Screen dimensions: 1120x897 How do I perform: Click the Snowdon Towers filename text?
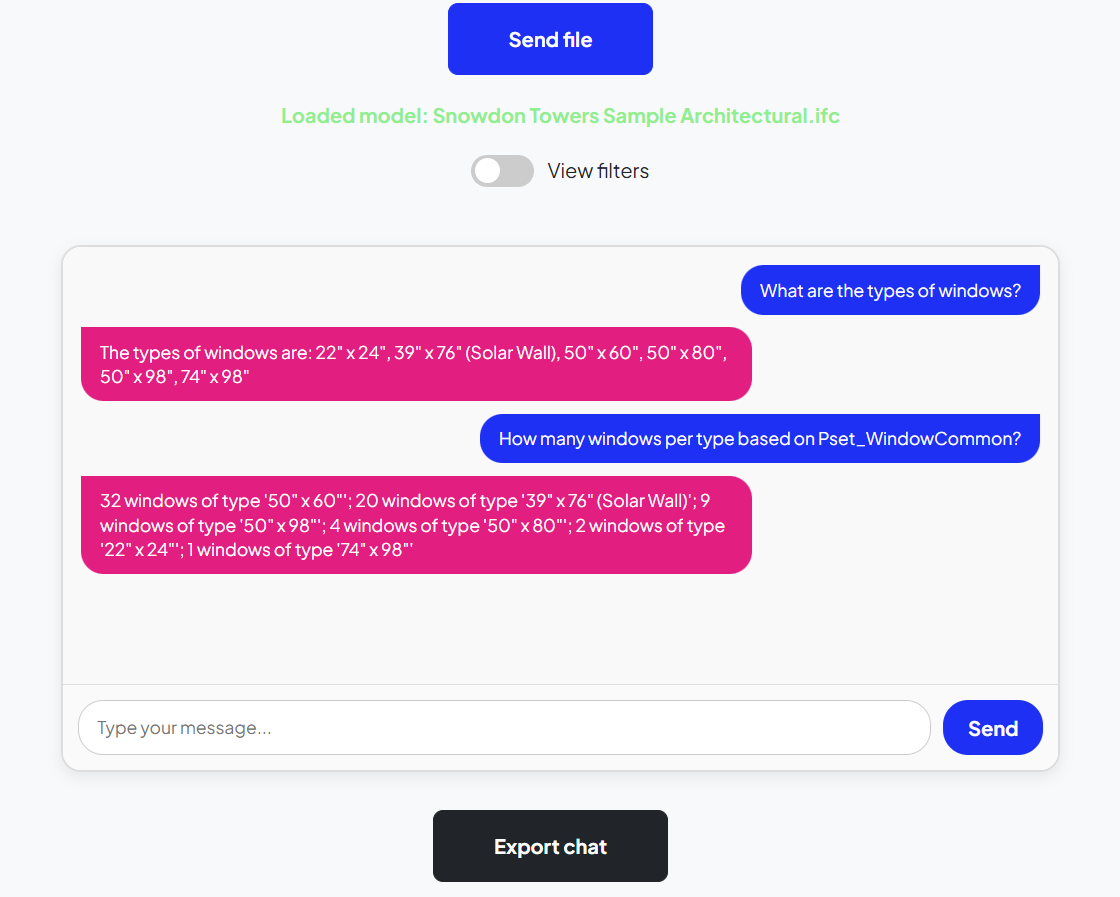click(x=636, y=116)
